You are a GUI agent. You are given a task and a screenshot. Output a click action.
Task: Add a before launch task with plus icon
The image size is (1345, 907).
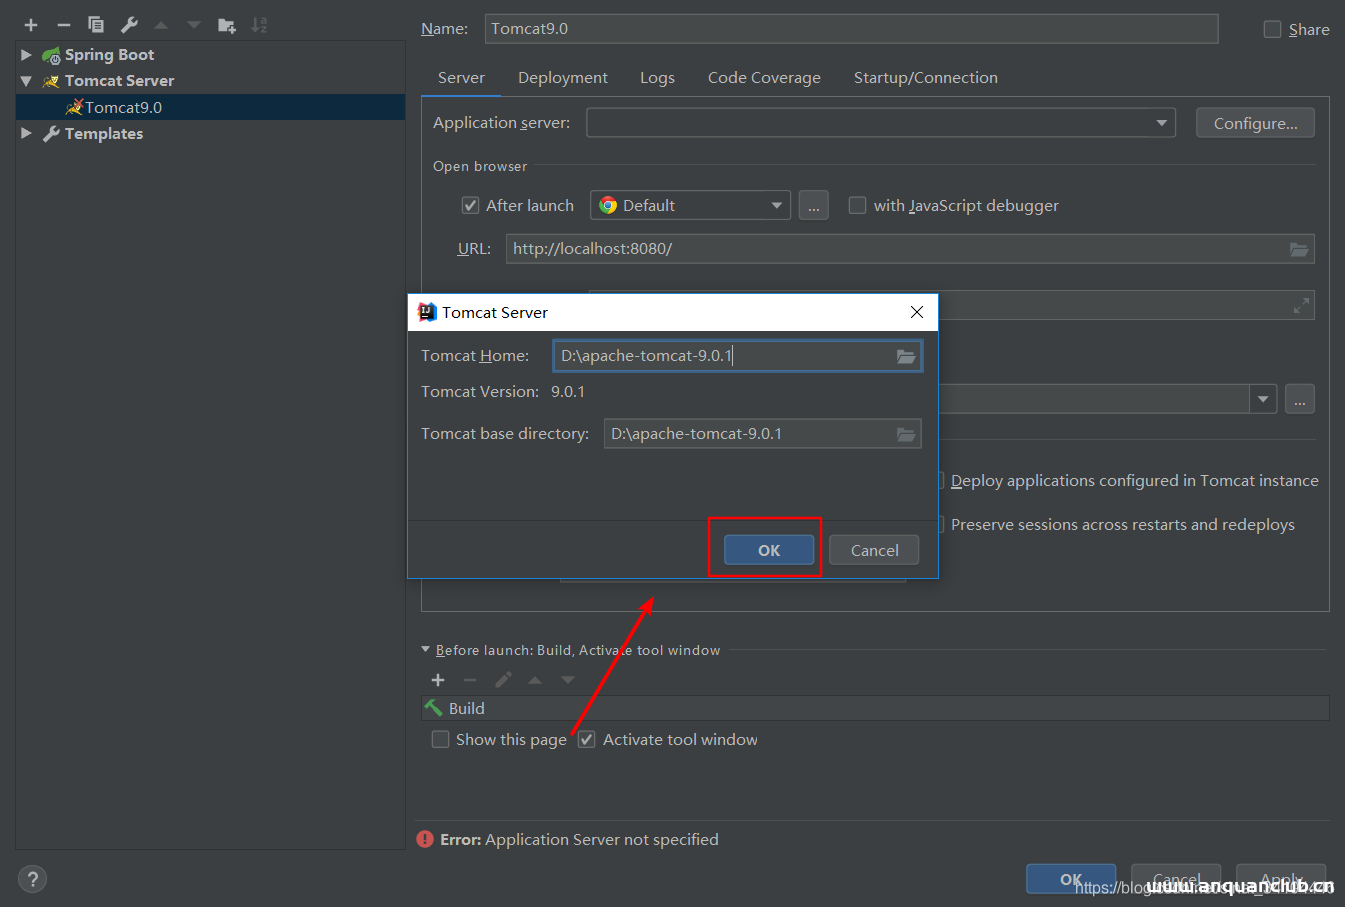point(438,680)
